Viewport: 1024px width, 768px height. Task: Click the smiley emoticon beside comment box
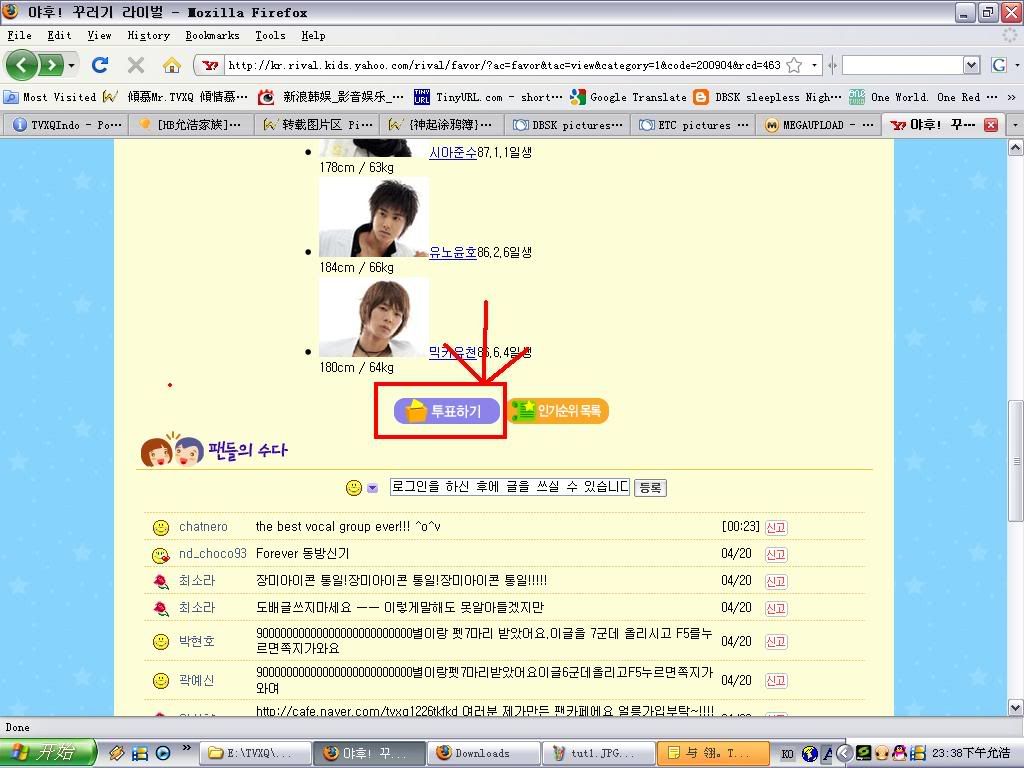click(x=354, y=488)
